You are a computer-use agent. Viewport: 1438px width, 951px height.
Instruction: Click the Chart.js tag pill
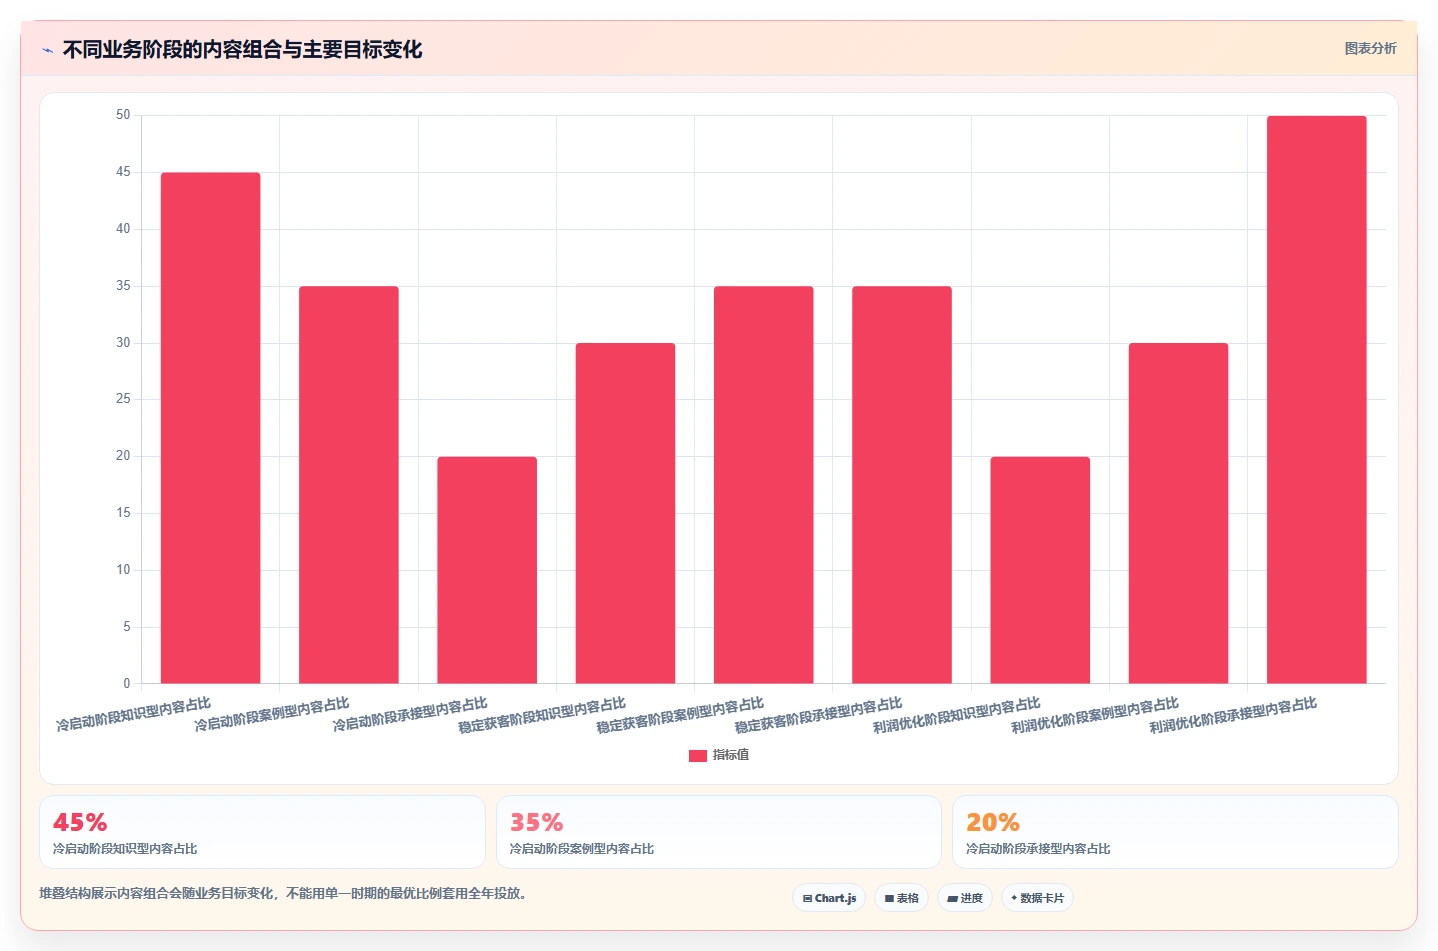[x=829, y=898]
